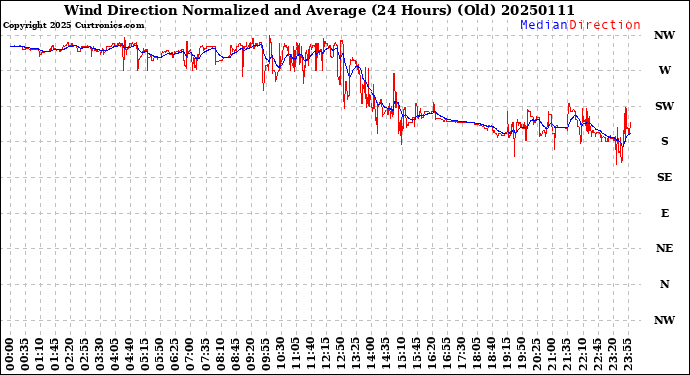Image resolution: width=690 pixels, height=375 pixels.
Task: Click the '23:20' time axis label
Action: coord(613,355)
